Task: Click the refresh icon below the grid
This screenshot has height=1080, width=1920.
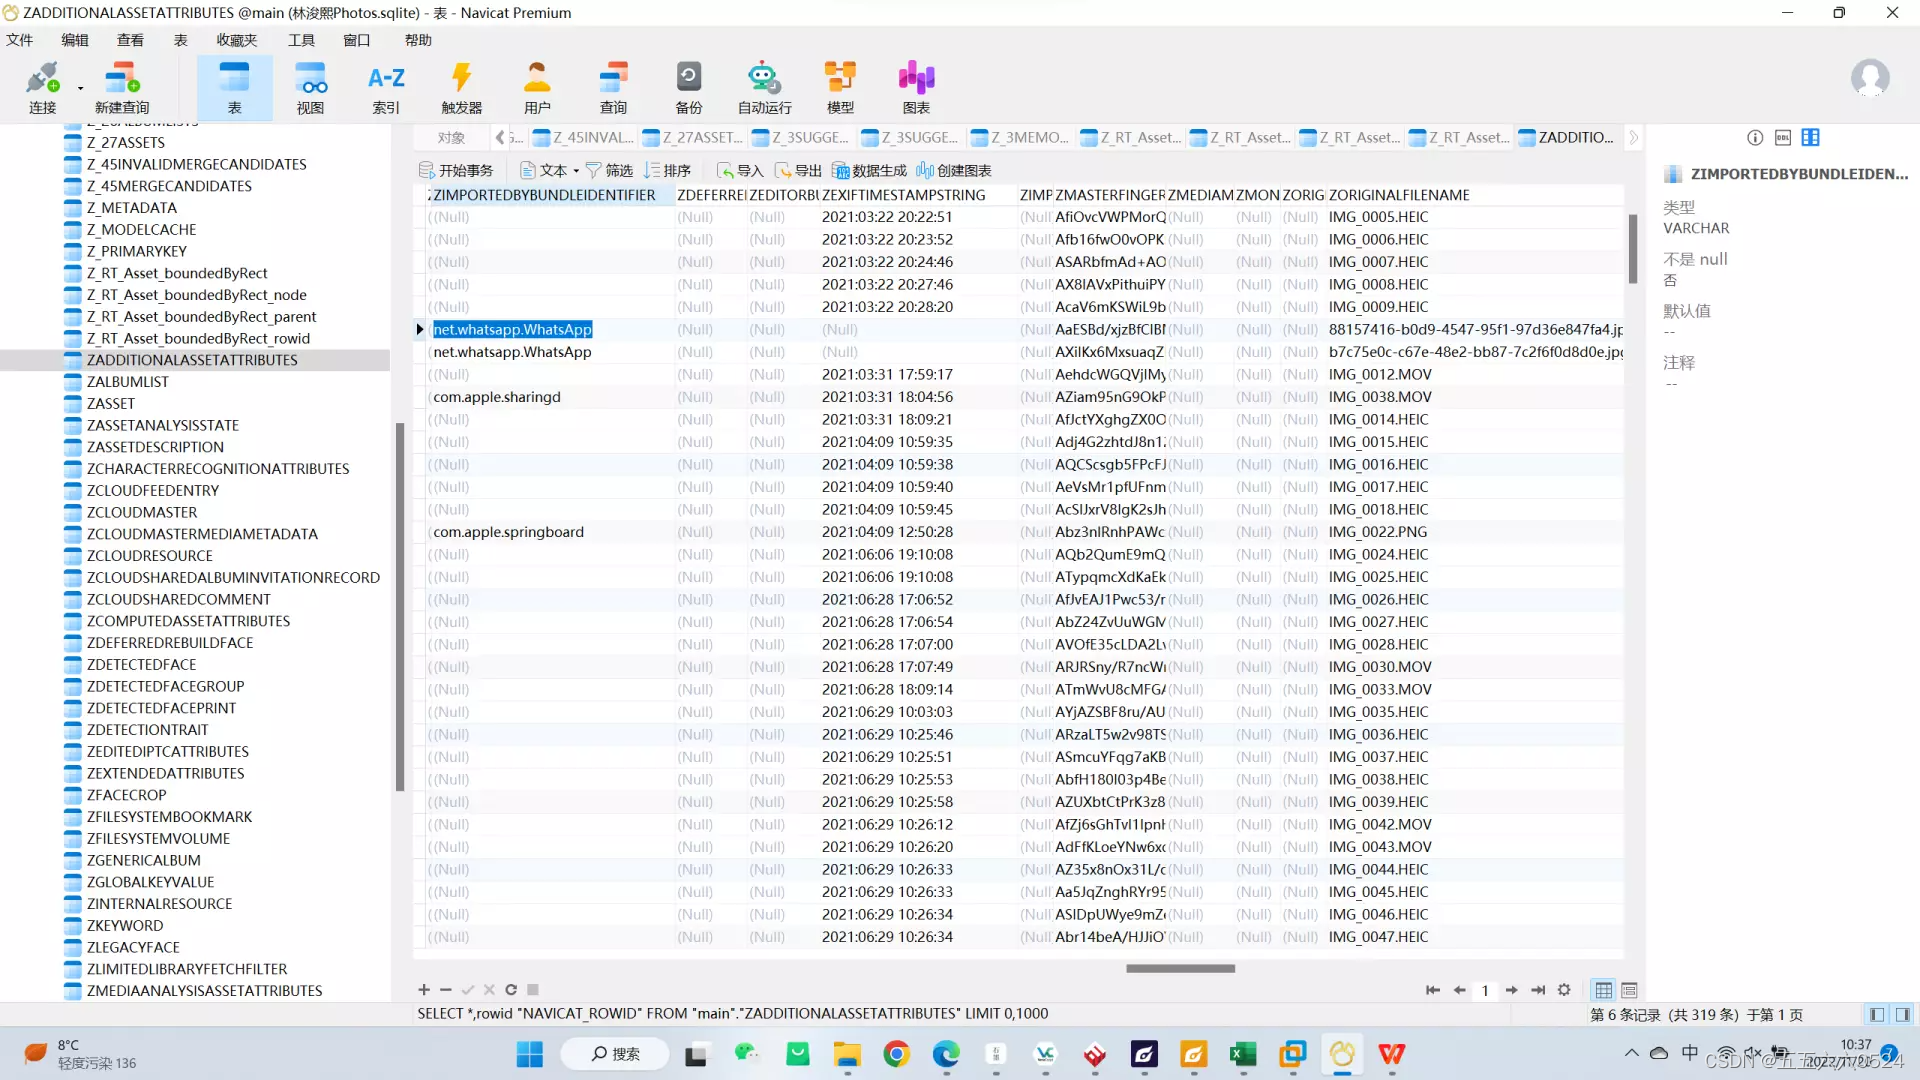Action: click(x=511, y=990)
